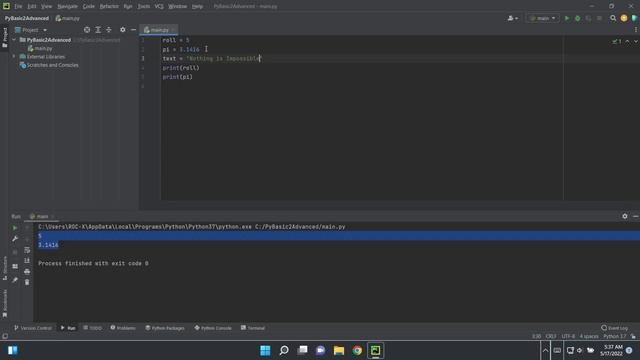Image resolution: width=640 pixels, height=360 pixels.
Task: Rerun main with Run panel green arrow
Action: (15, 228)
